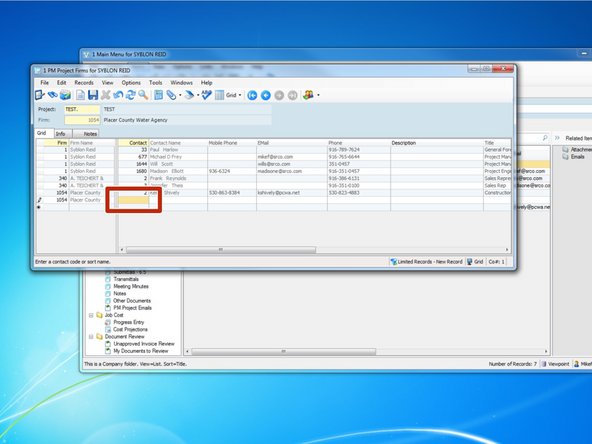The height and width of the screenshot is (444, 592).
Task: Create a new record with blank page icon
Action: 80,95
